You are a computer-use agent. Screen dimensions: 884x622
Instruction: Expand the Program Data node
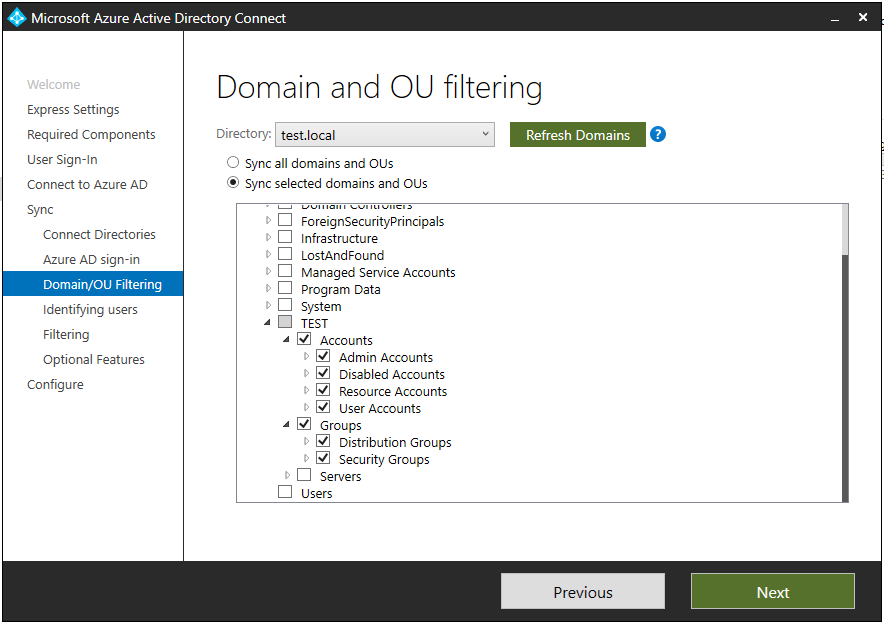coord(268,289)
